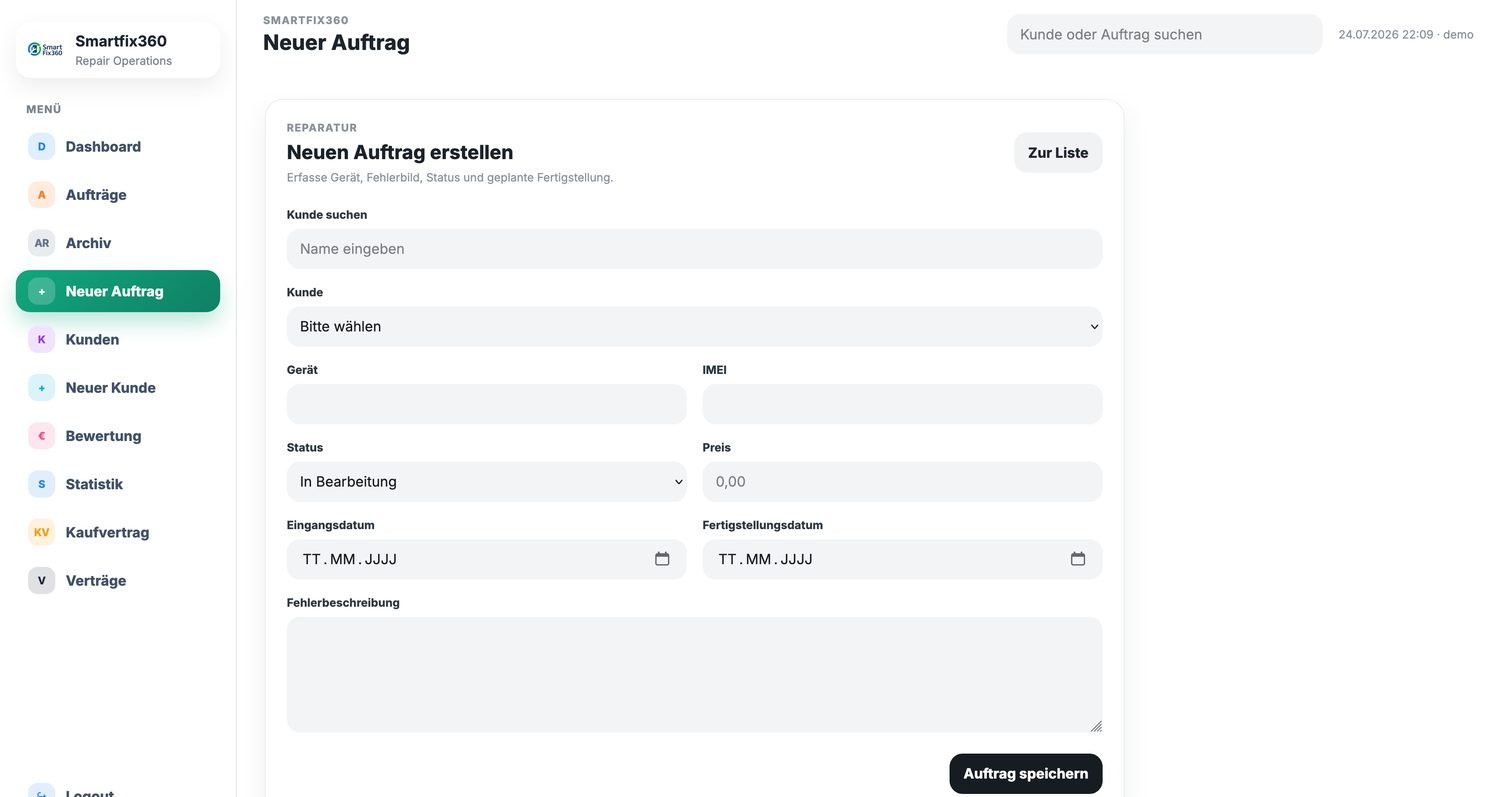Click the Kaufvertrag 'KV' sidebar icon
Screen dimensions: 1500x797
pyautogui.click(x=41, y=532)
